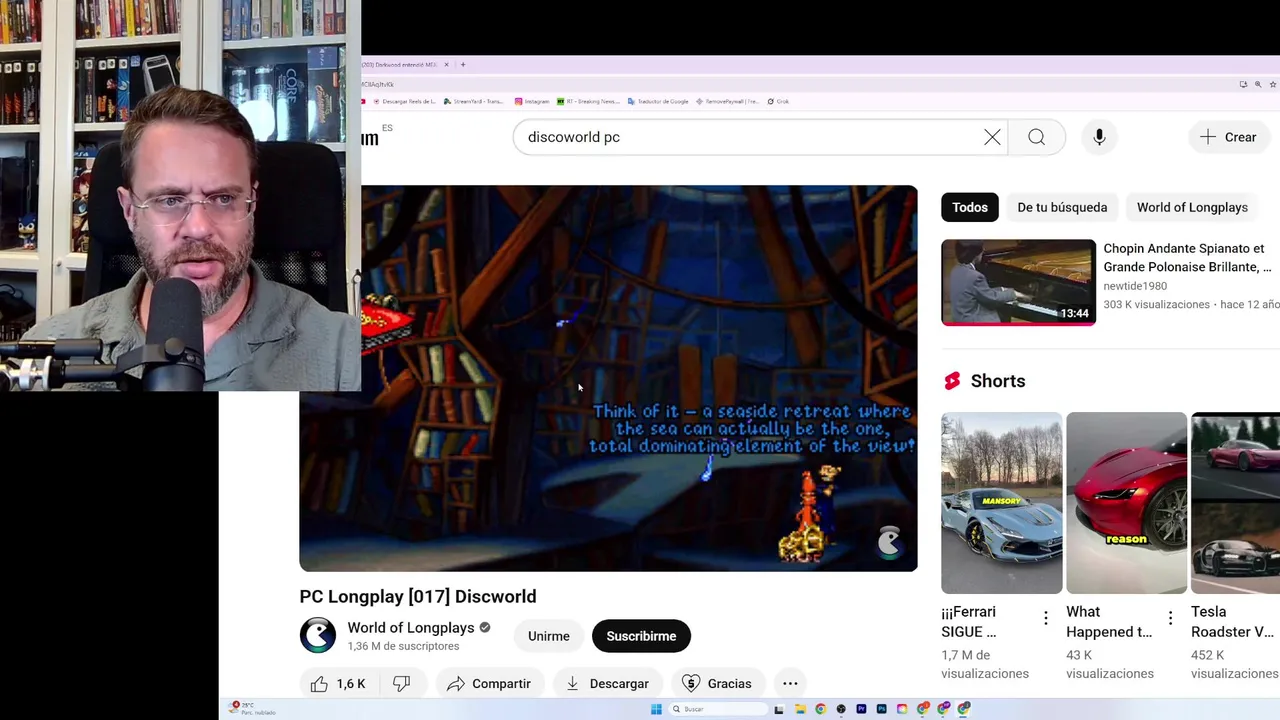Open the Descargar Reels bookmark

point(405,101)
